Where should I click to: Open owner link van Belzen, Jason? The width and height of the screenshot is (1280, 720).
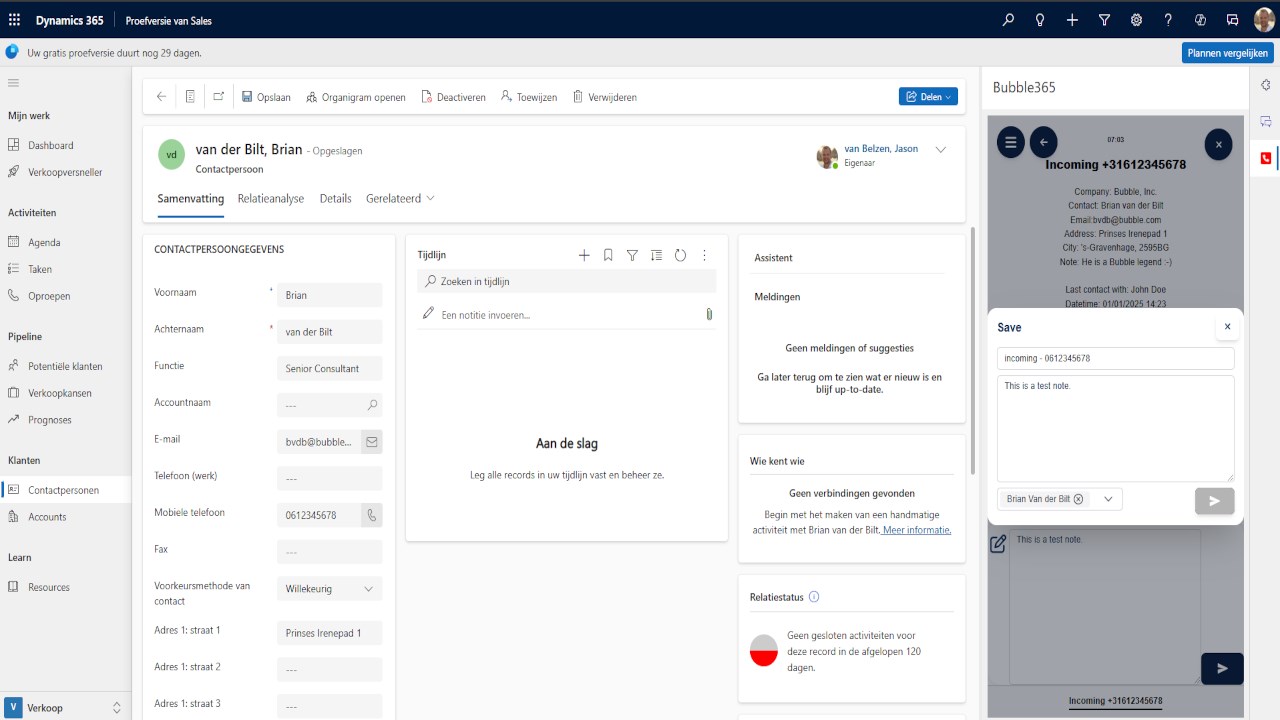pos(881,149)
